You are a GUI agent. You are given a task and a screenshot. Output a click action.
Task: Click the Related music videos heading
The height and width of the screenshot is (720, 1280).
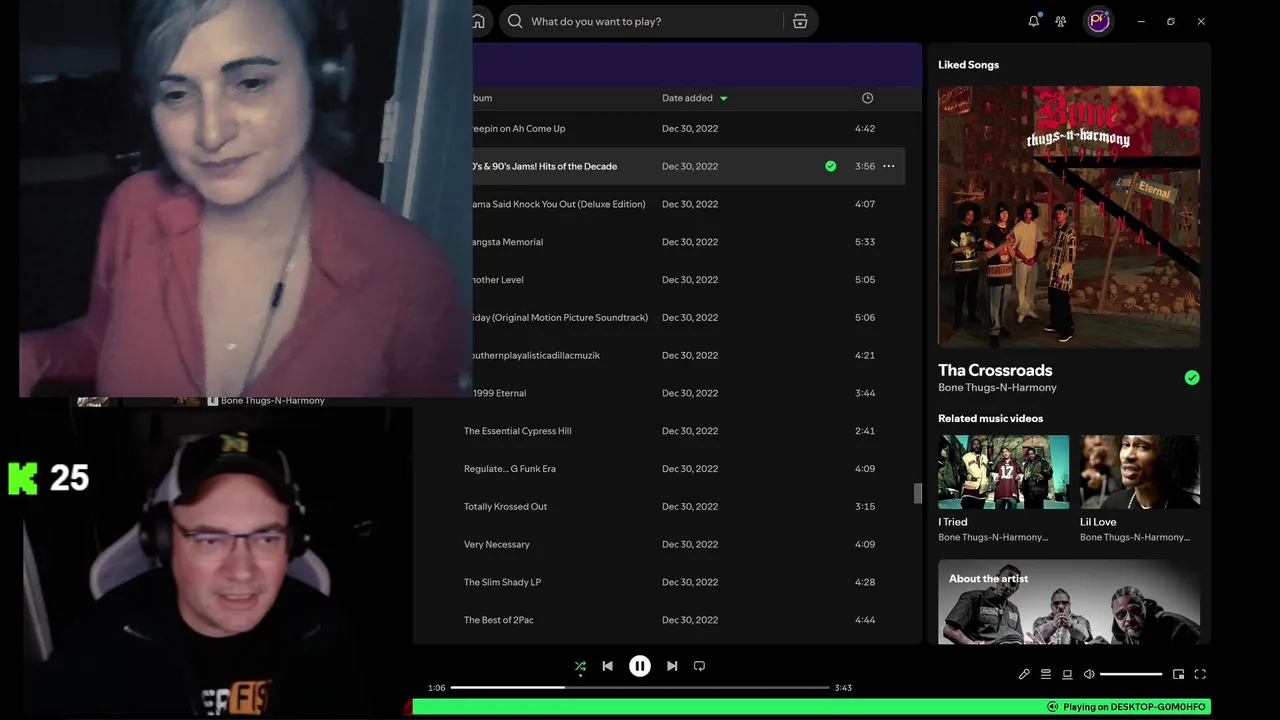[x=990, y=418]
